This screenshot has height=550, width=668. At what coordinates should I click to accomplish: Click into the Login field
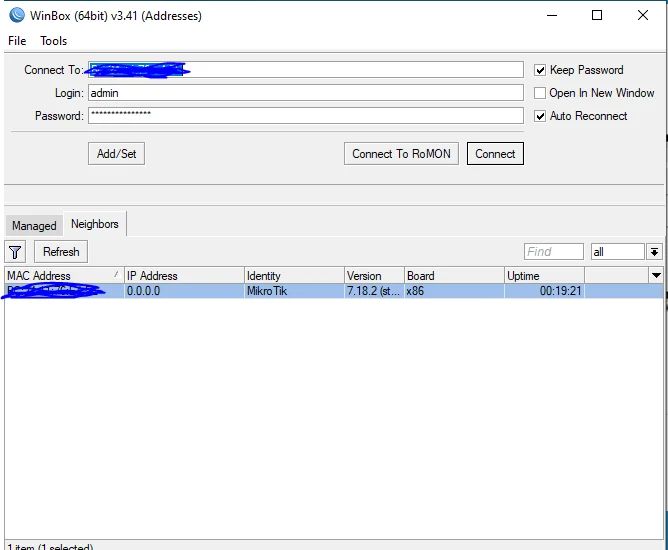[x=306, y=93]
